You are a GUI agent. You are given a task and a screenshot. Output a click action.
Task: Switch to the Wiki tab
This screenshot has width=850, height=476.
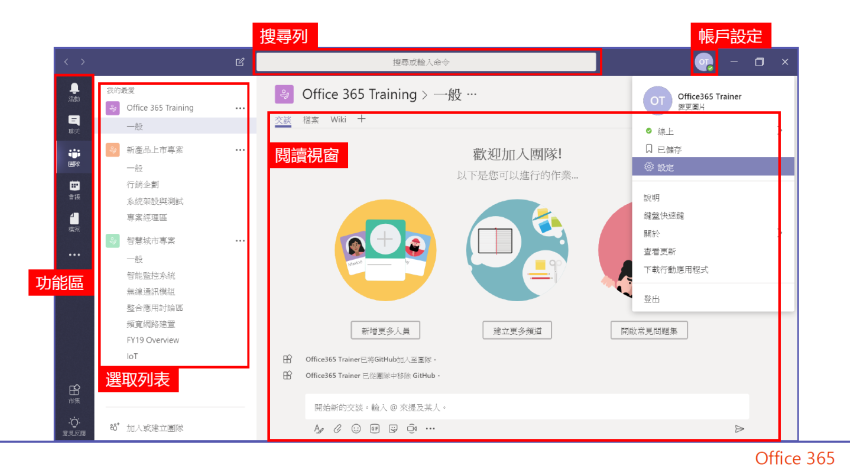[338, 120]
